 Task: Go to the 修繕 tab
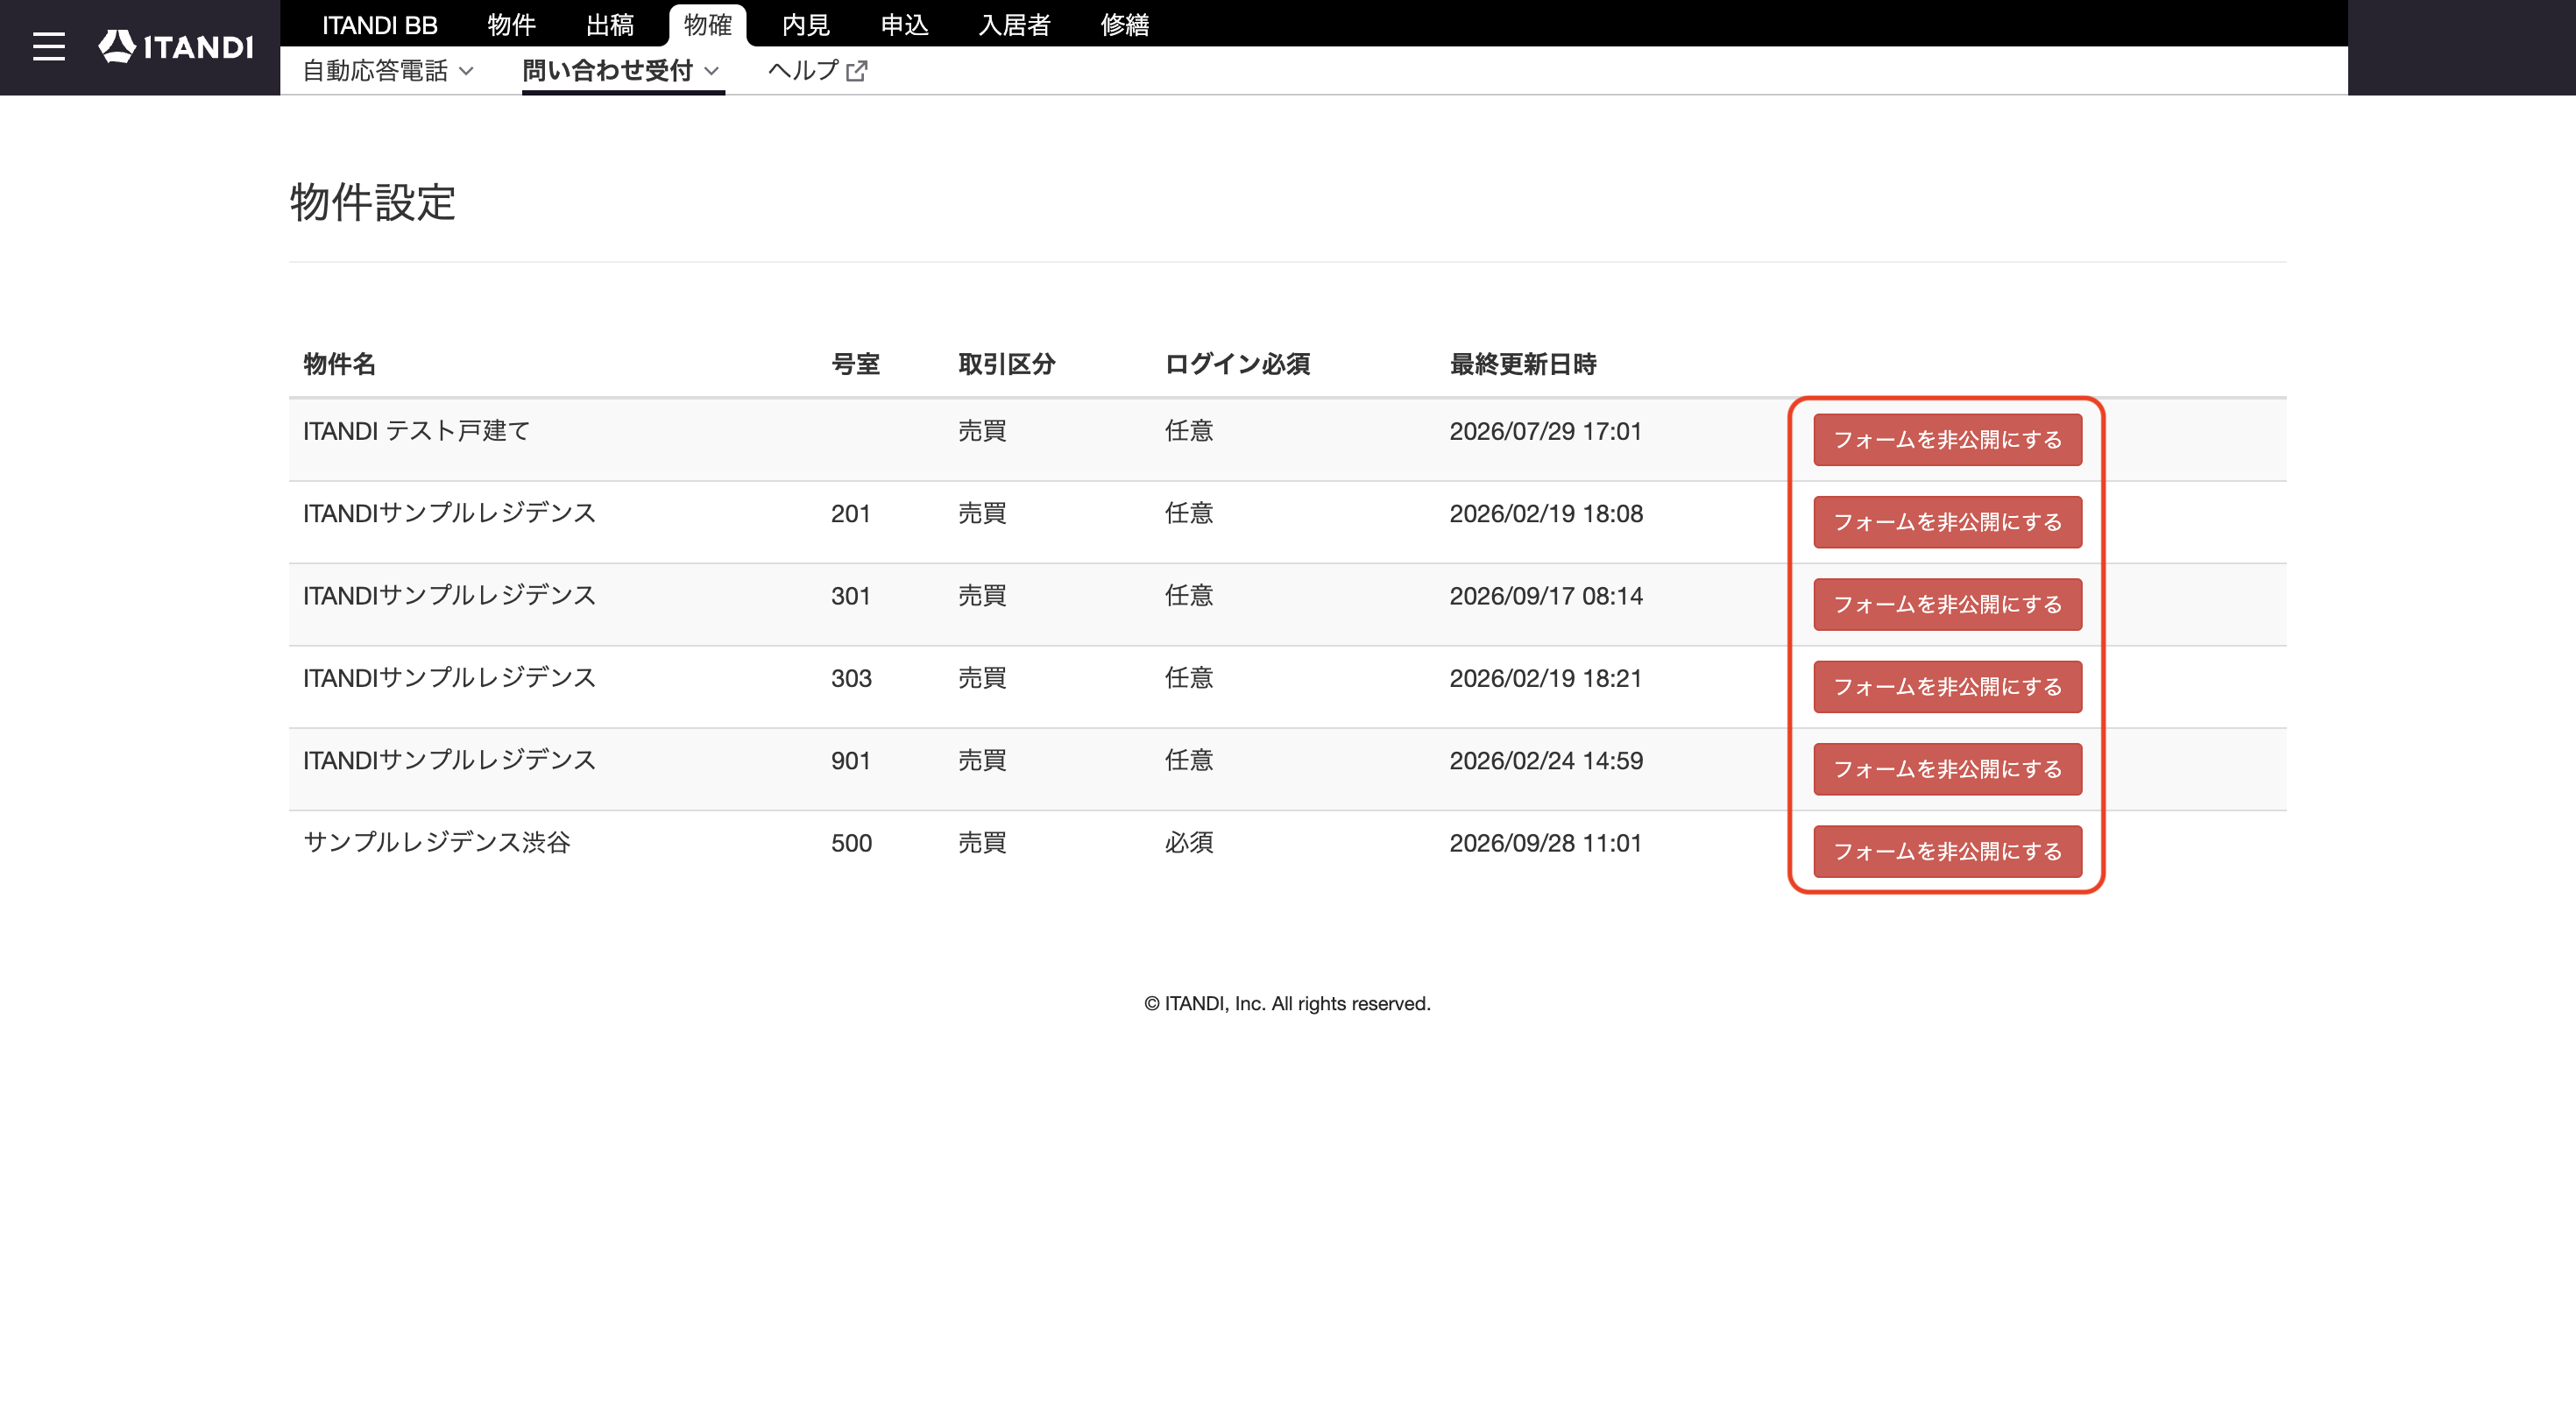tap(1124, 25)
